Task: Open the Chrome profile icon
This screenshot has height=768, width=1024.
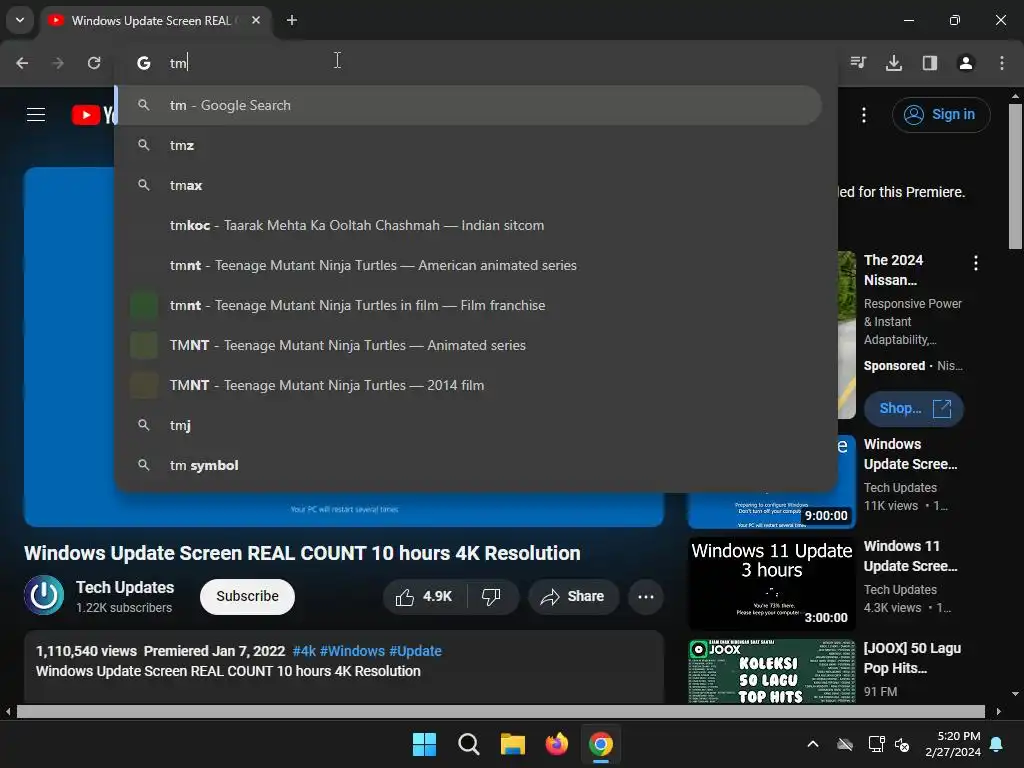Action: pyautogui.click(x=966, y=63)
